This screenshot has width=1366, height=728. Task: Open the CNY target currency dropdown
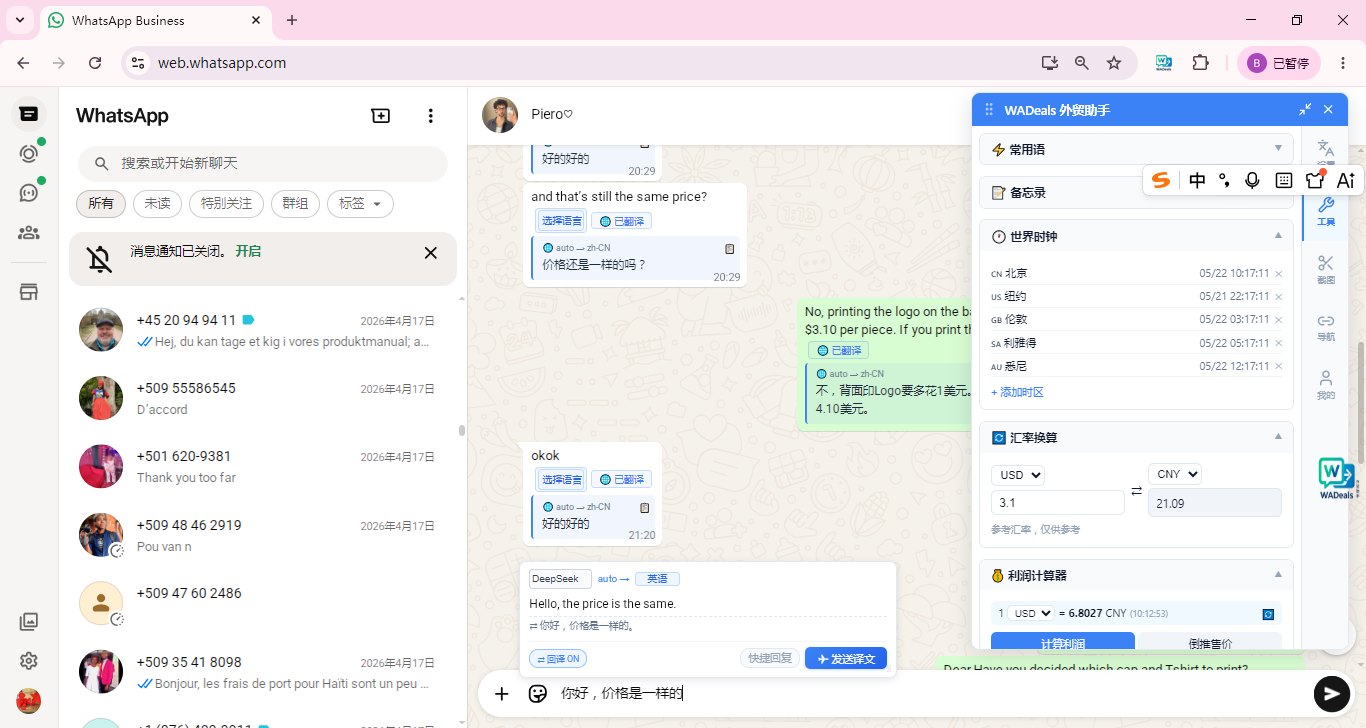pos(1175,474)
